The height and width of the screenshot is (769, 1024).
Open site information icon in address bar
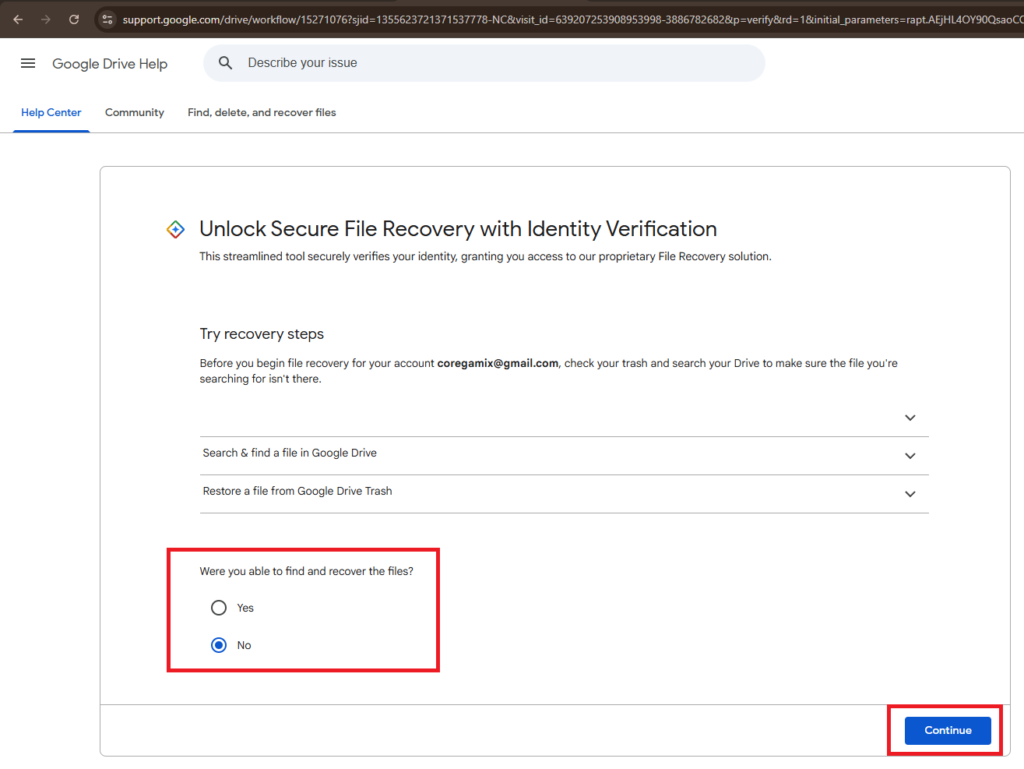pos(108,20)
